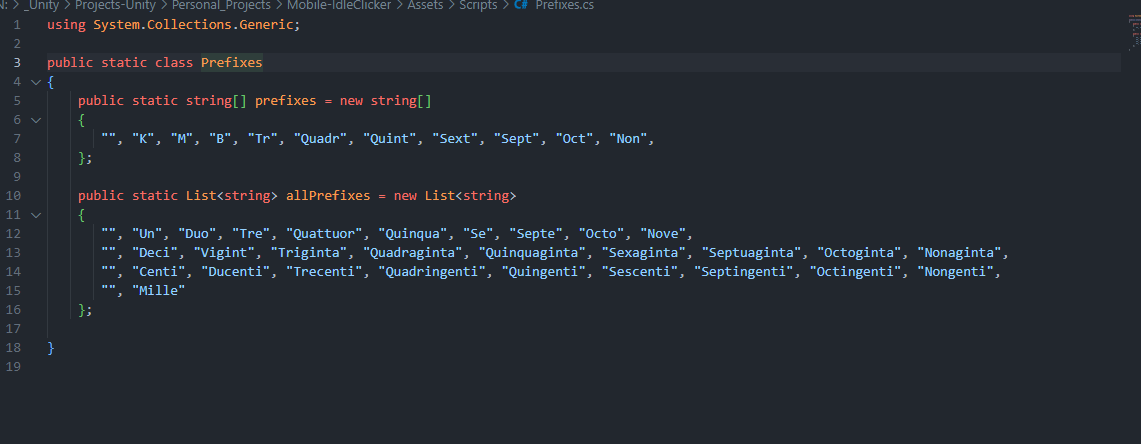Open the Mobile-IdleClicker breadcrumb
1141x444 pixels.
pos(339,6)
